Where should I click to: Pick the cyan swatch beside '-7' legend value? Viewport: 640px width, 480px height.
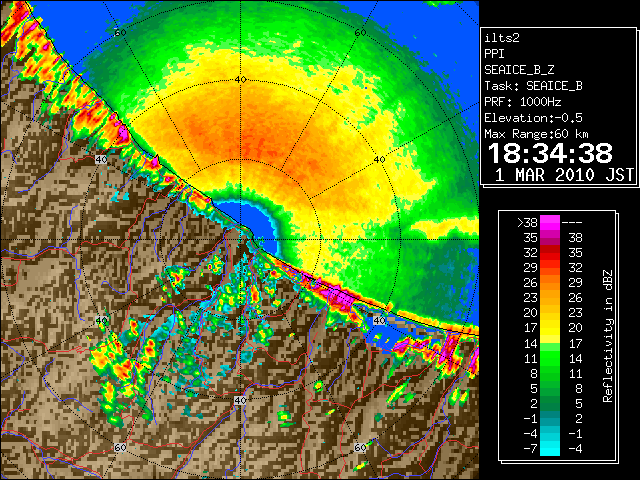pyautogui.click(x=550, y=449)
